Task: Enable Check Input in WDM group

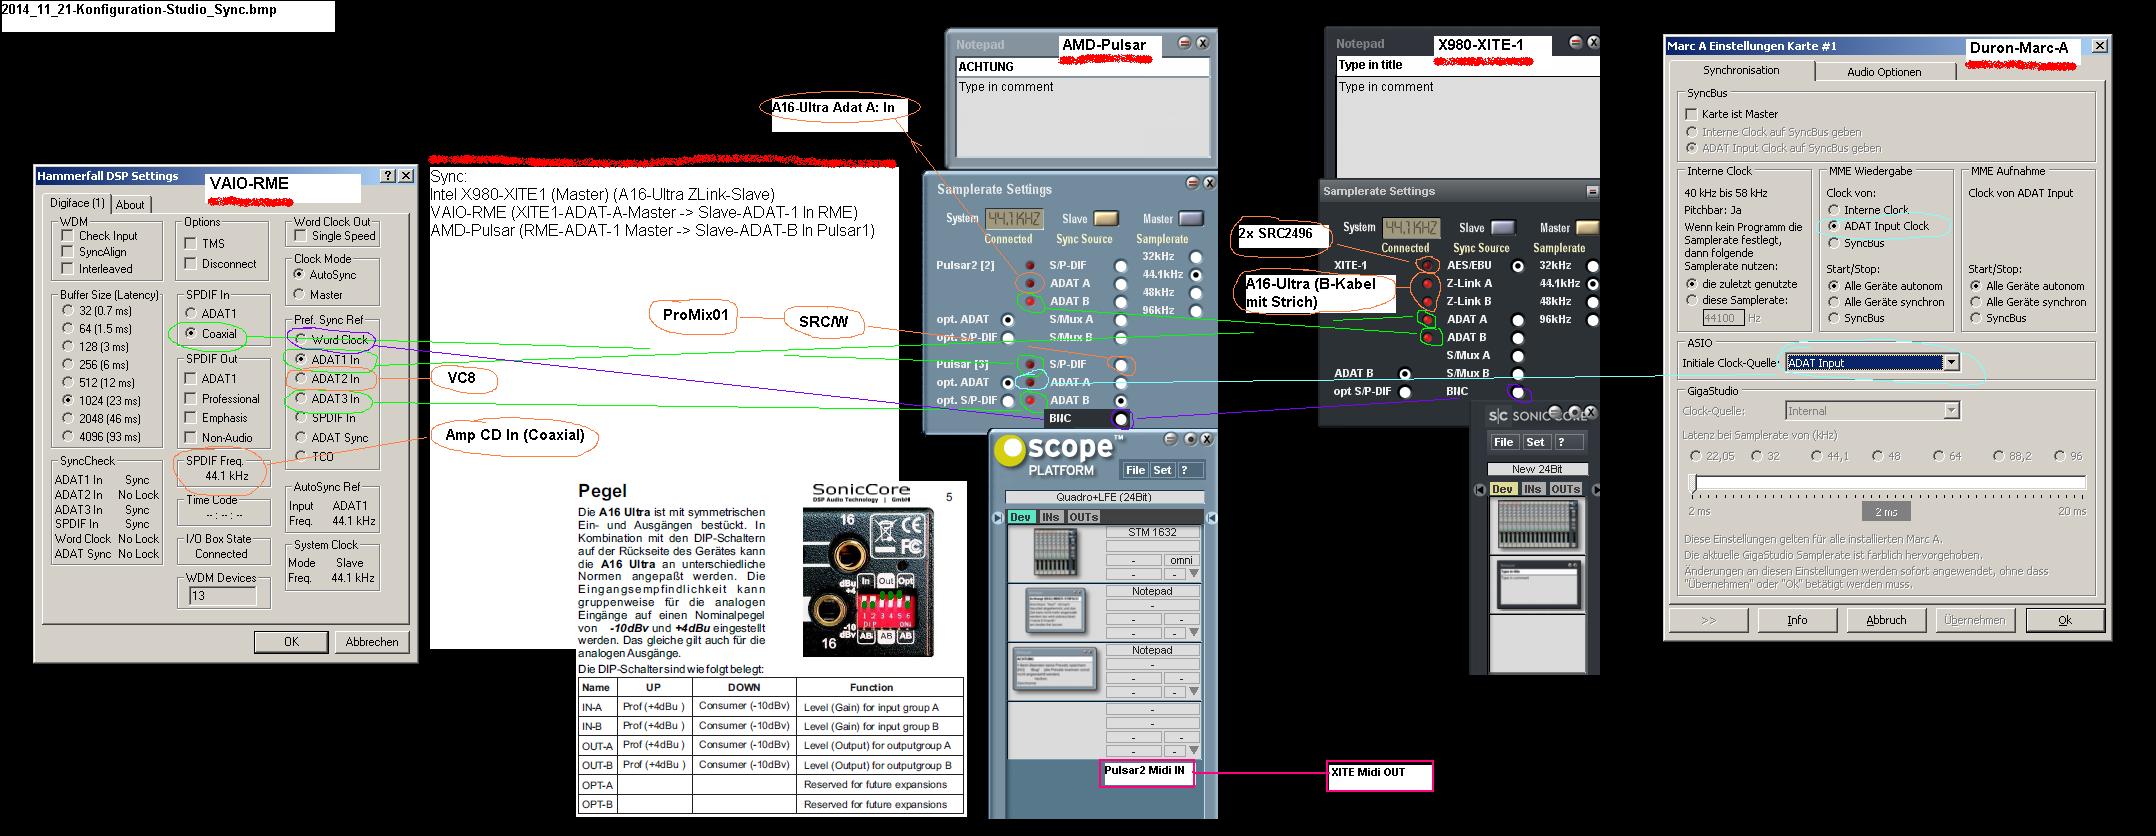Action: (67, 236)
